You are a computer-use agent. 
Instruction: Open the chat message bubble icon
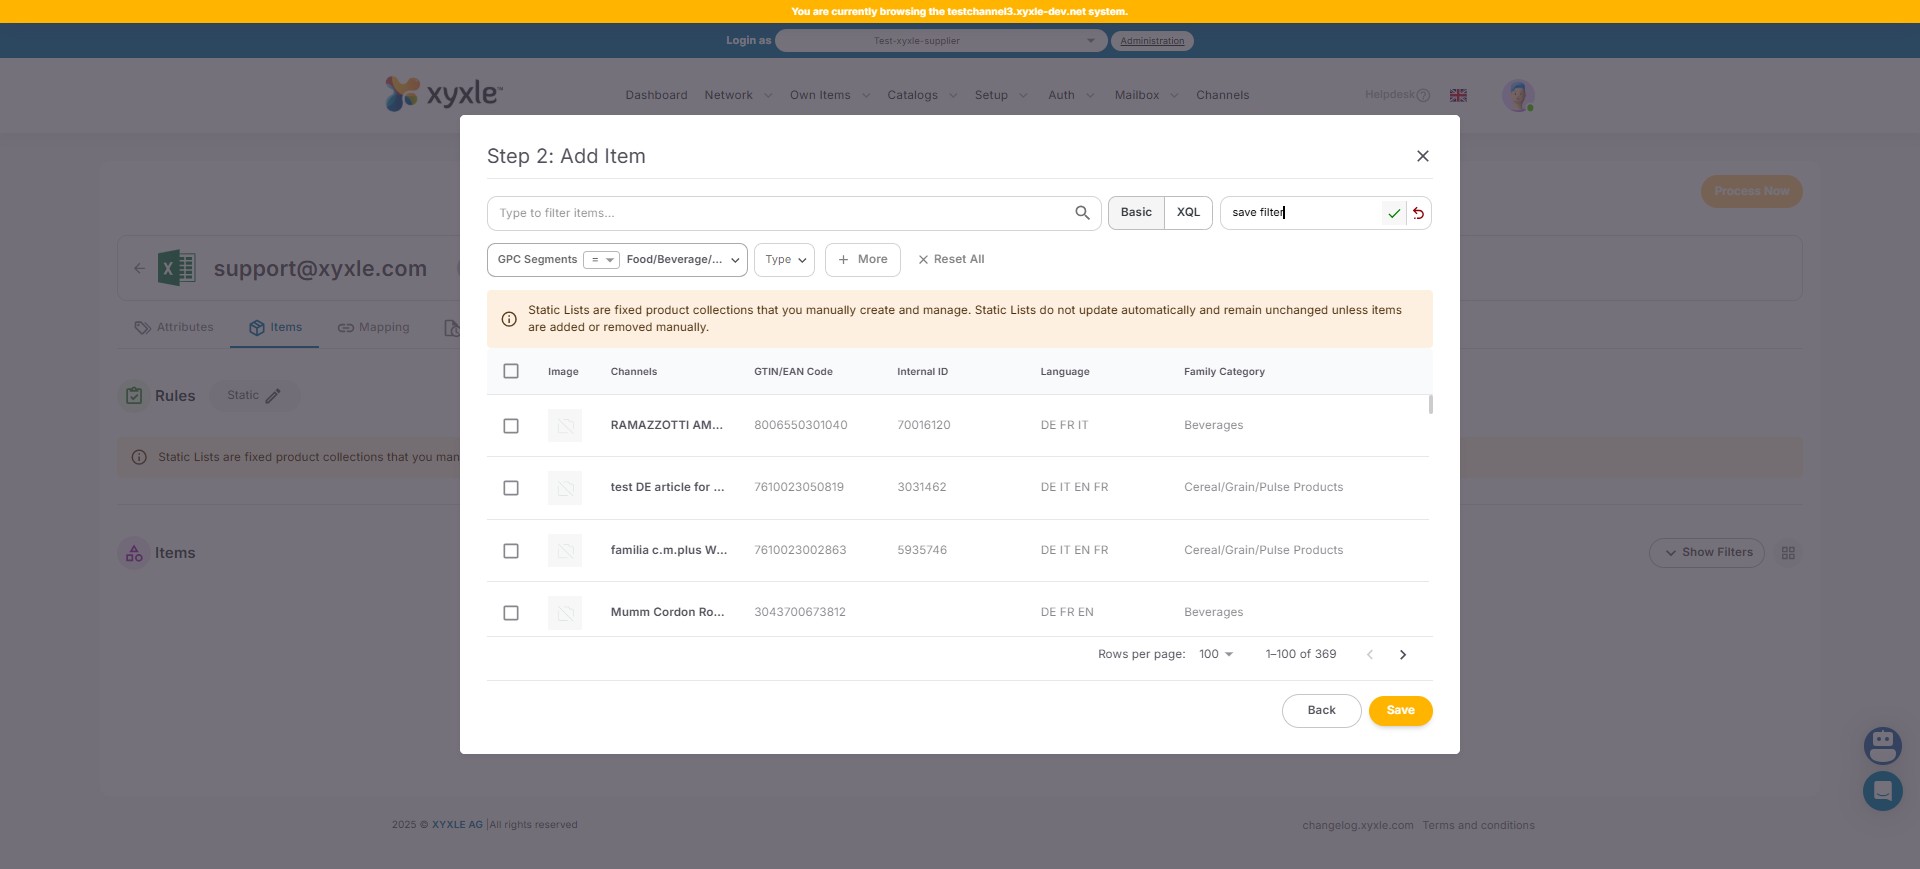(1882, 791)
